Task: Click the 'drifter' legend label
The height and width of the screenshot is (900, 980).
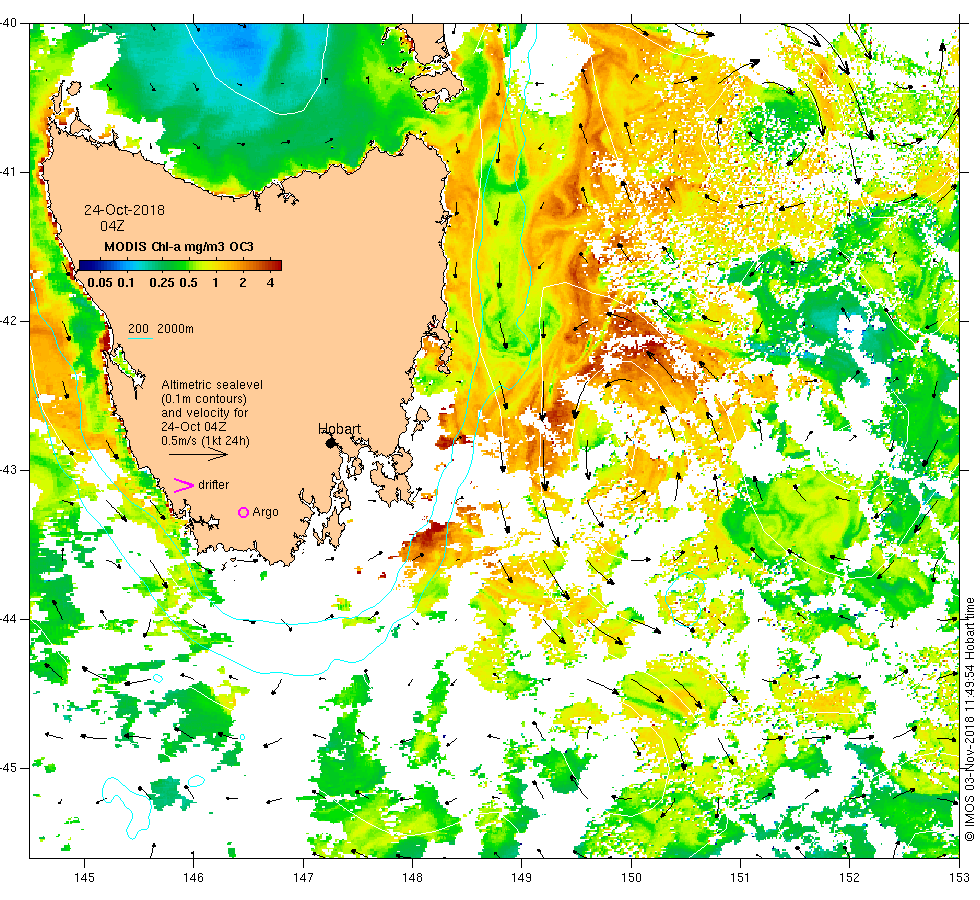Action: tap(214, 485)
